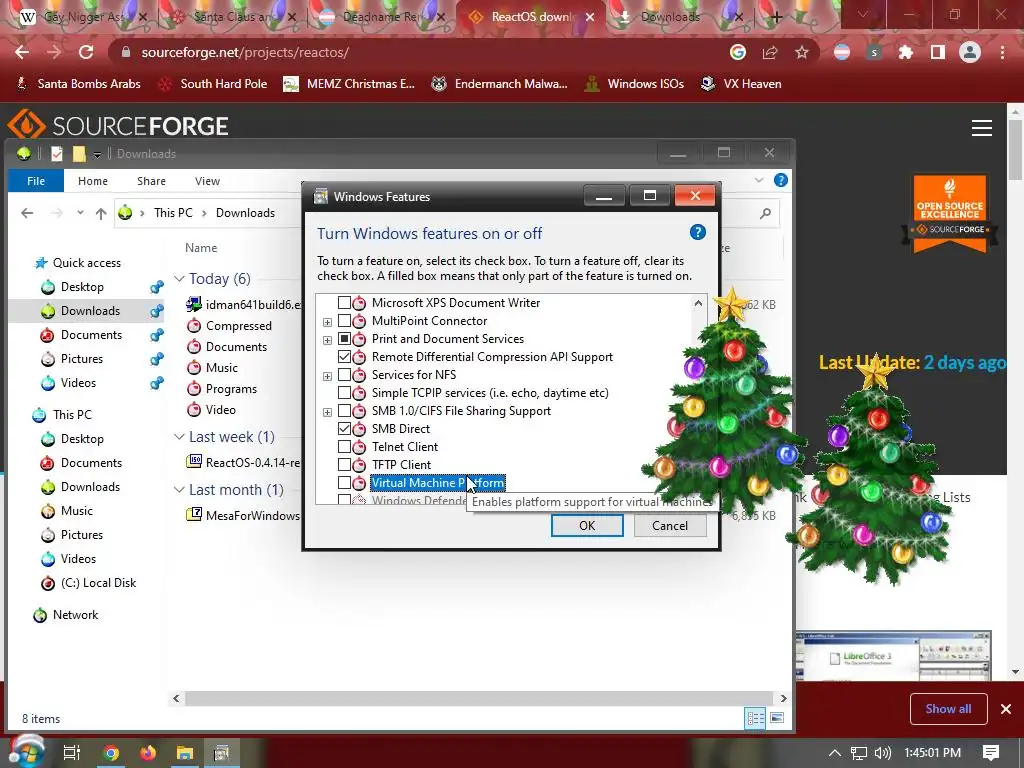Switch to details view in File Explorer
The width and height of the screenshot is (1024, 768).
click(756, 718)
